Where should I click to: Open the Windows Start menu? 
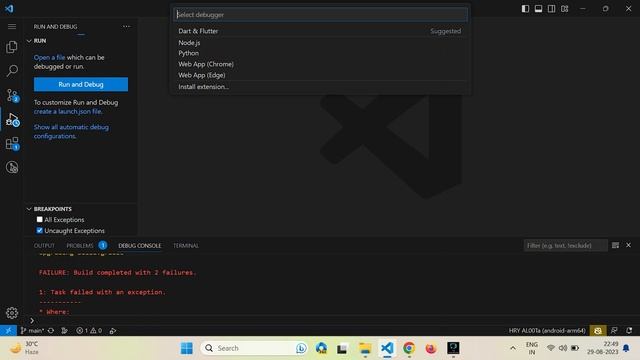pyautogui.click(x=187, y=348)
